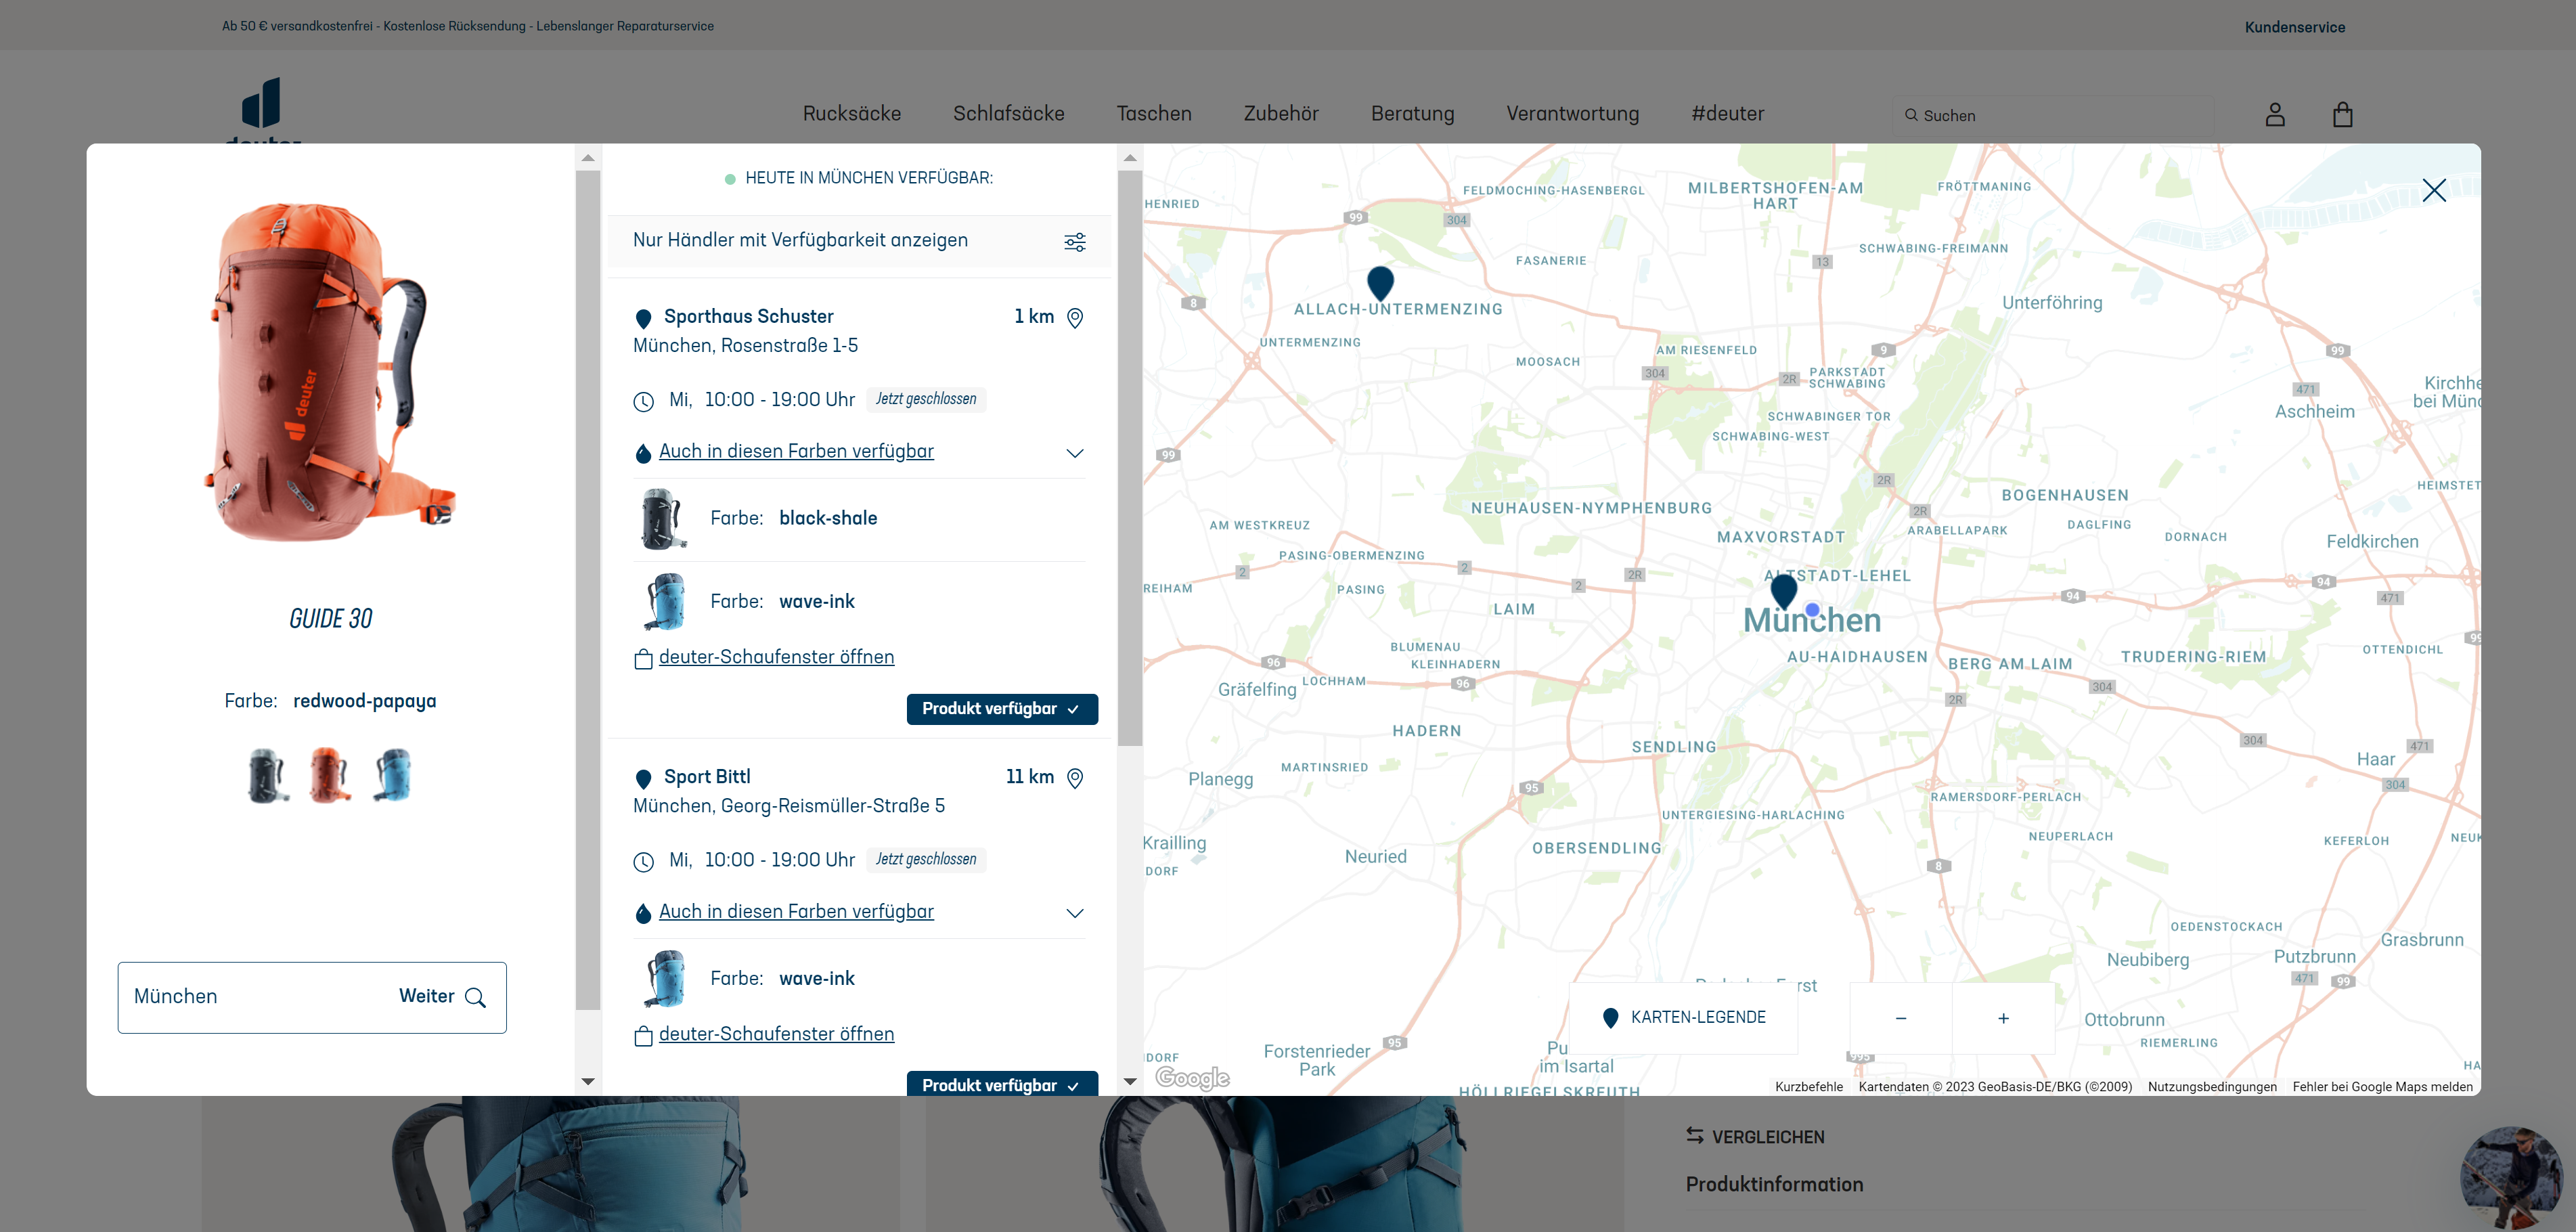Open Produkt verfügbar dropdown for Sporthaus Schuster
The image size is (2576, 1232).
tap(1002, 709)
